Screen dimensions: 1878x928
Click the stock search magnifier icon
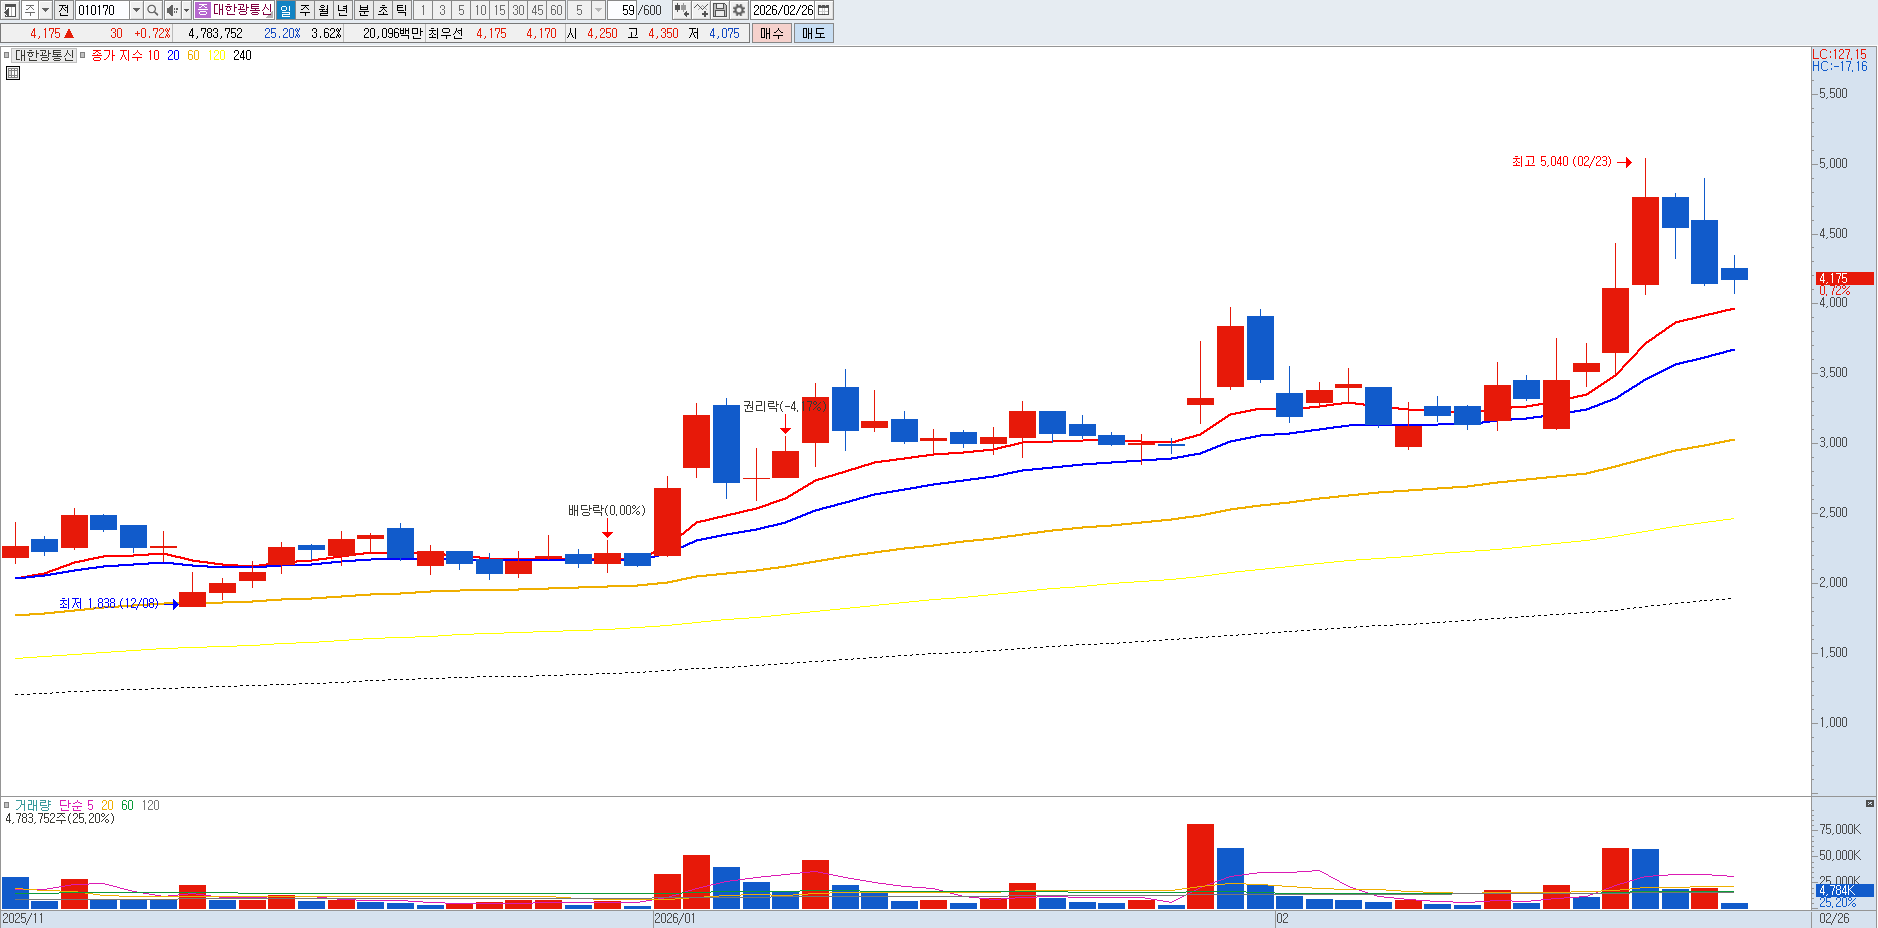click(x=152, y=10)
